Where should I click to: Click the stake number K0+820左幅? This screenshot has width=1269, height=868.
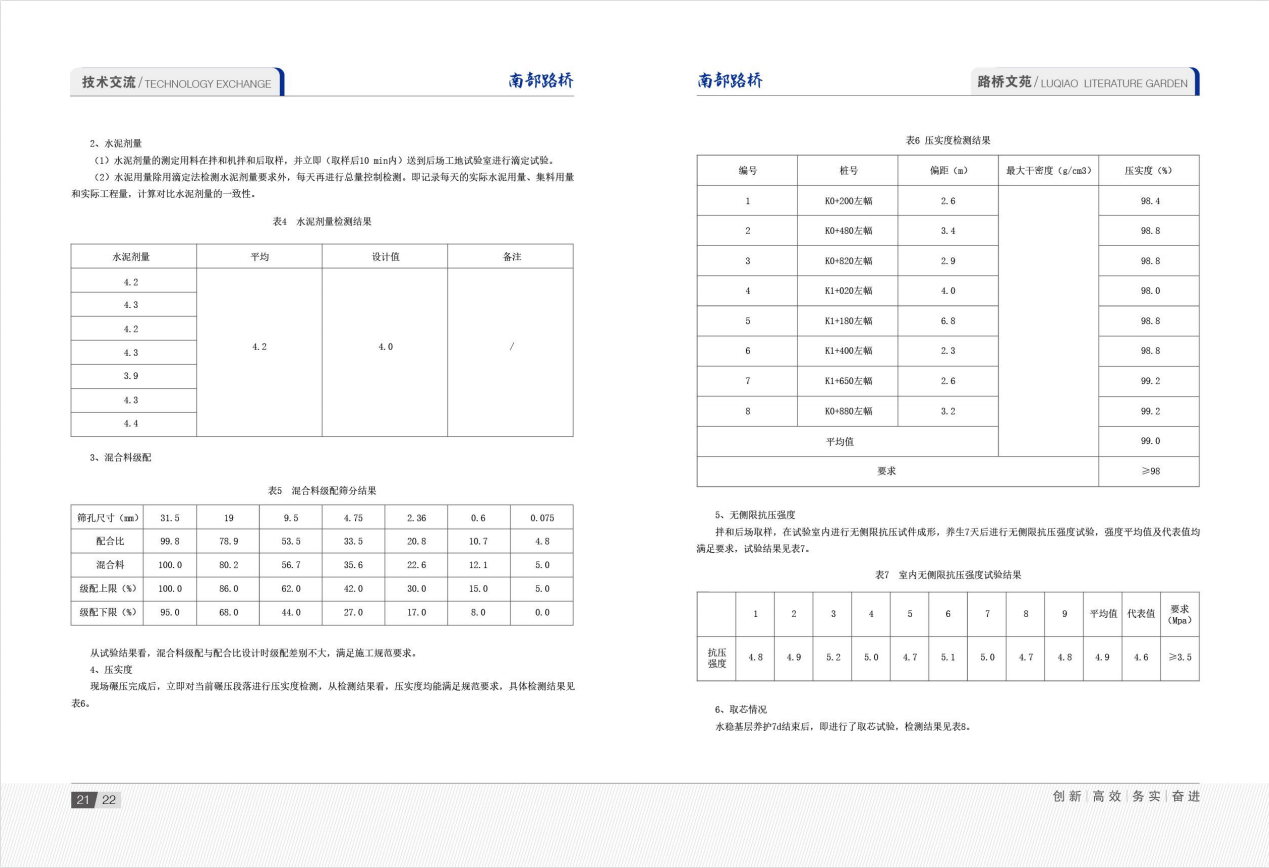(848, 261)
